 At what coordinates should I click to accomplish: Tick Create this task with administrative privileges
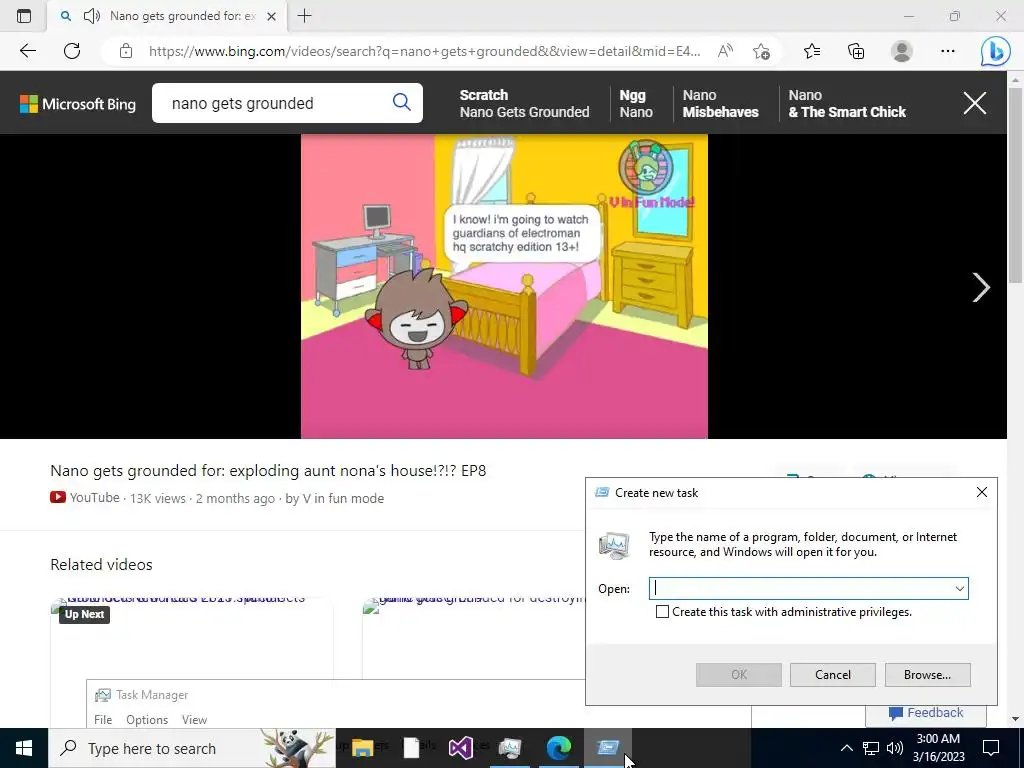click(x=662, y=612)
